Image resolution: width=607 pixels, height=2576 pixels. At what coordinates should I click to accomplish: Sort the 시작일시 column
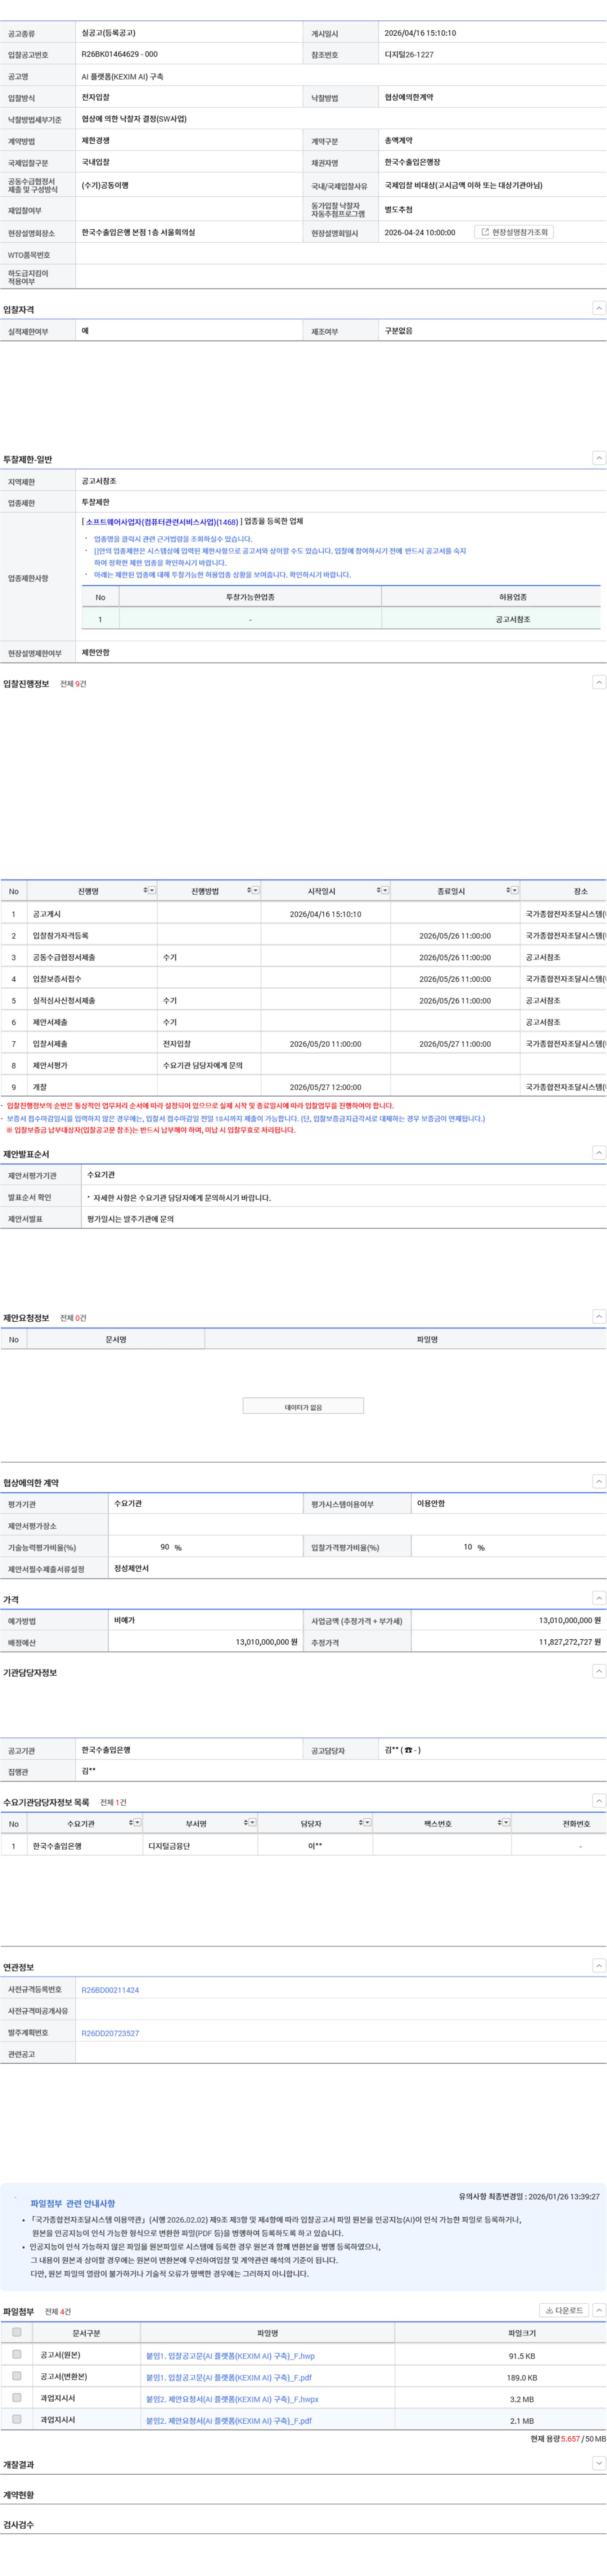379,890
